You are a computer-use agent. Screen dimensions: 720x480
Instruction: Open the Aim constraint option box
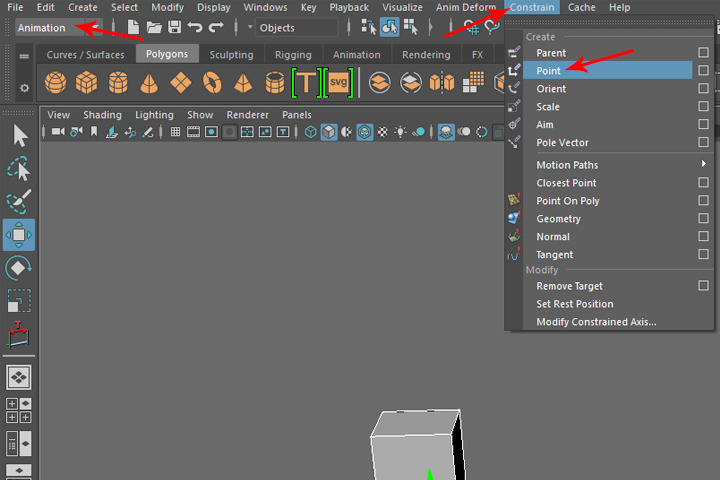click(x=704, y=124)
